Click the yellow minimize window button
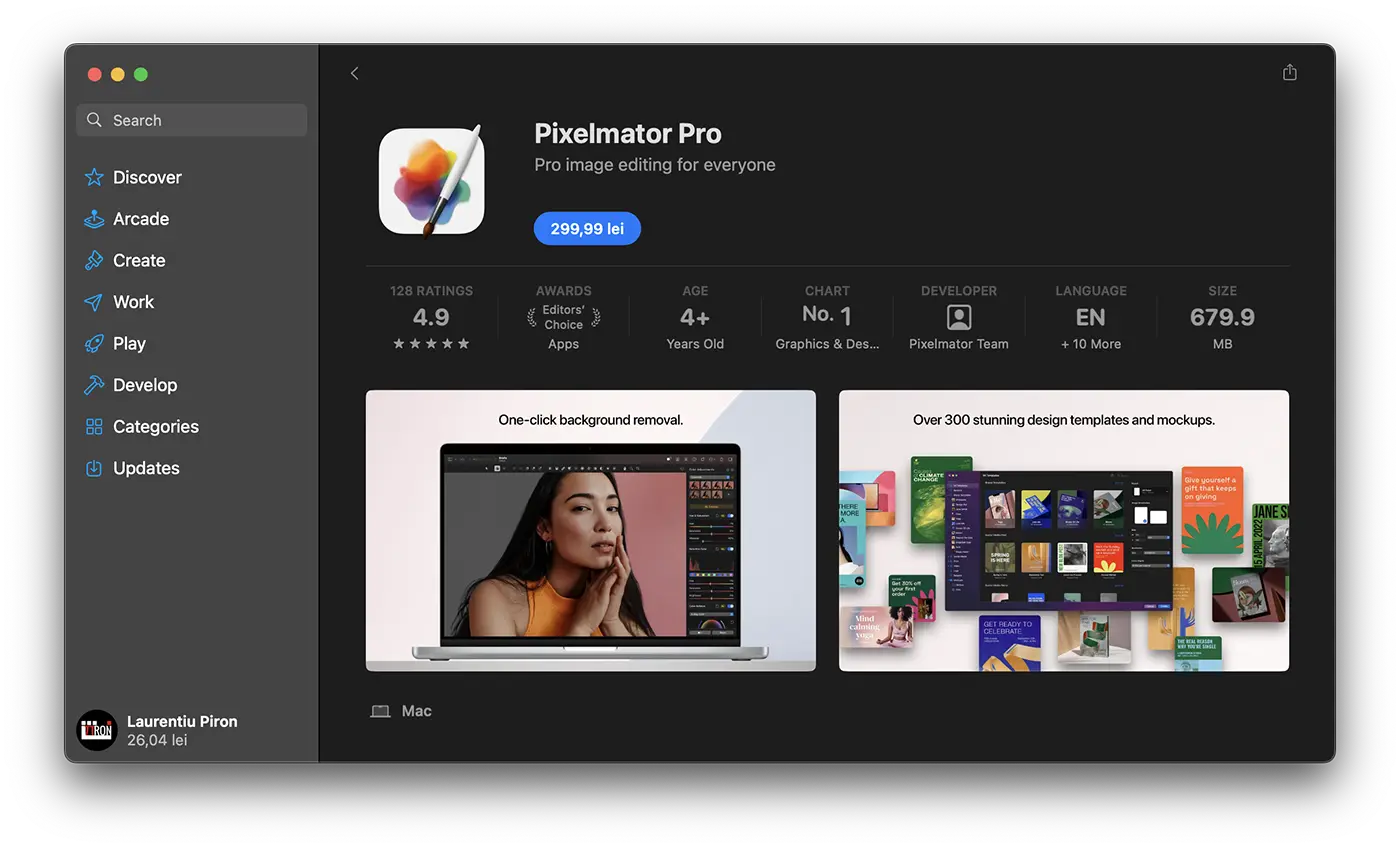 point(118,74)
